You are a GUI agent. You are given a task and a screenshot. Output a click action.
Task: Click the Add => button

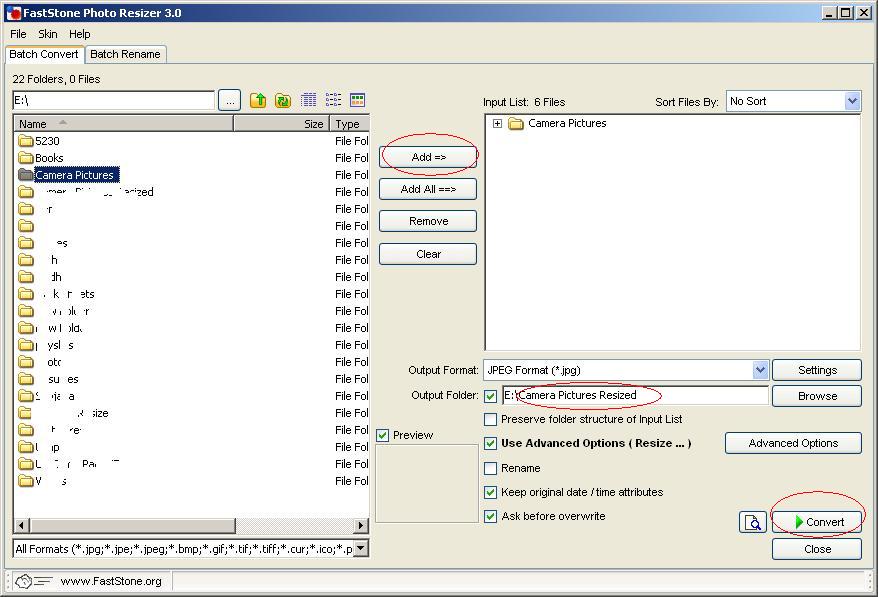click(428, 157)
